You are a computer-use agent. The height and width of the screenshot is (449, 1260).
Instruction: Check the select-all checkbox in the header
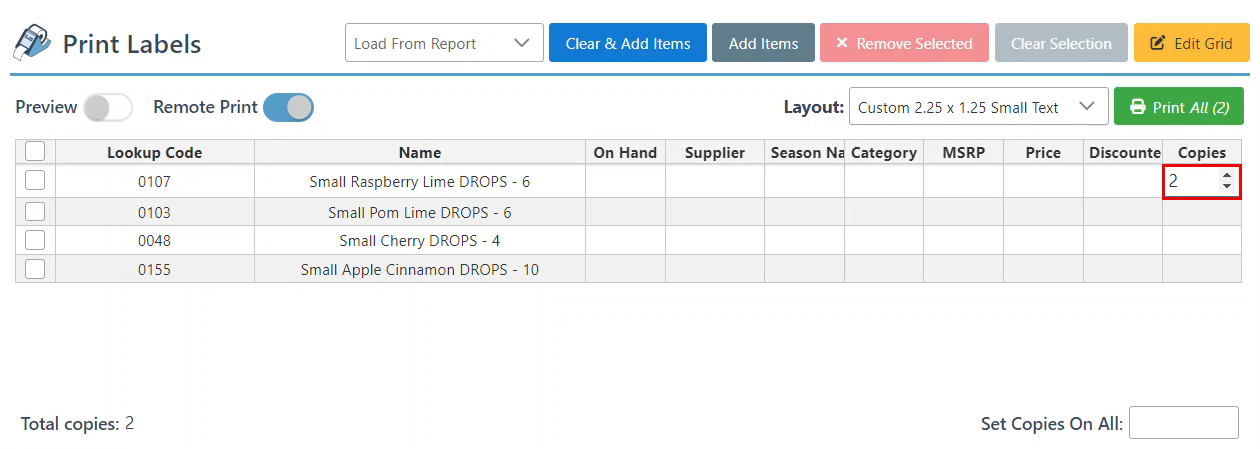[x=35, y=151]
